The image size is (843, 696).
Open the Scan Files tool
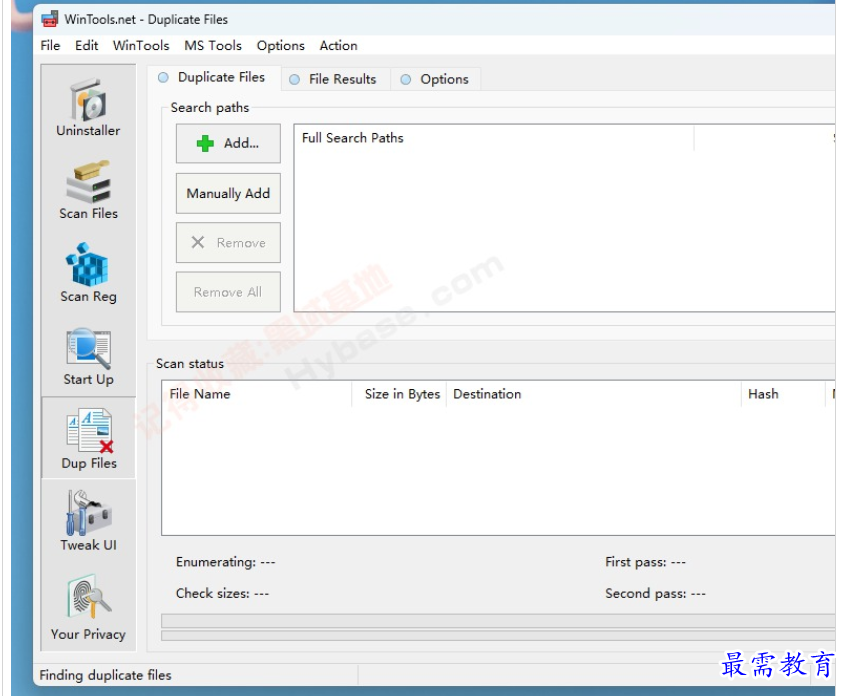[x=88, y=190]
